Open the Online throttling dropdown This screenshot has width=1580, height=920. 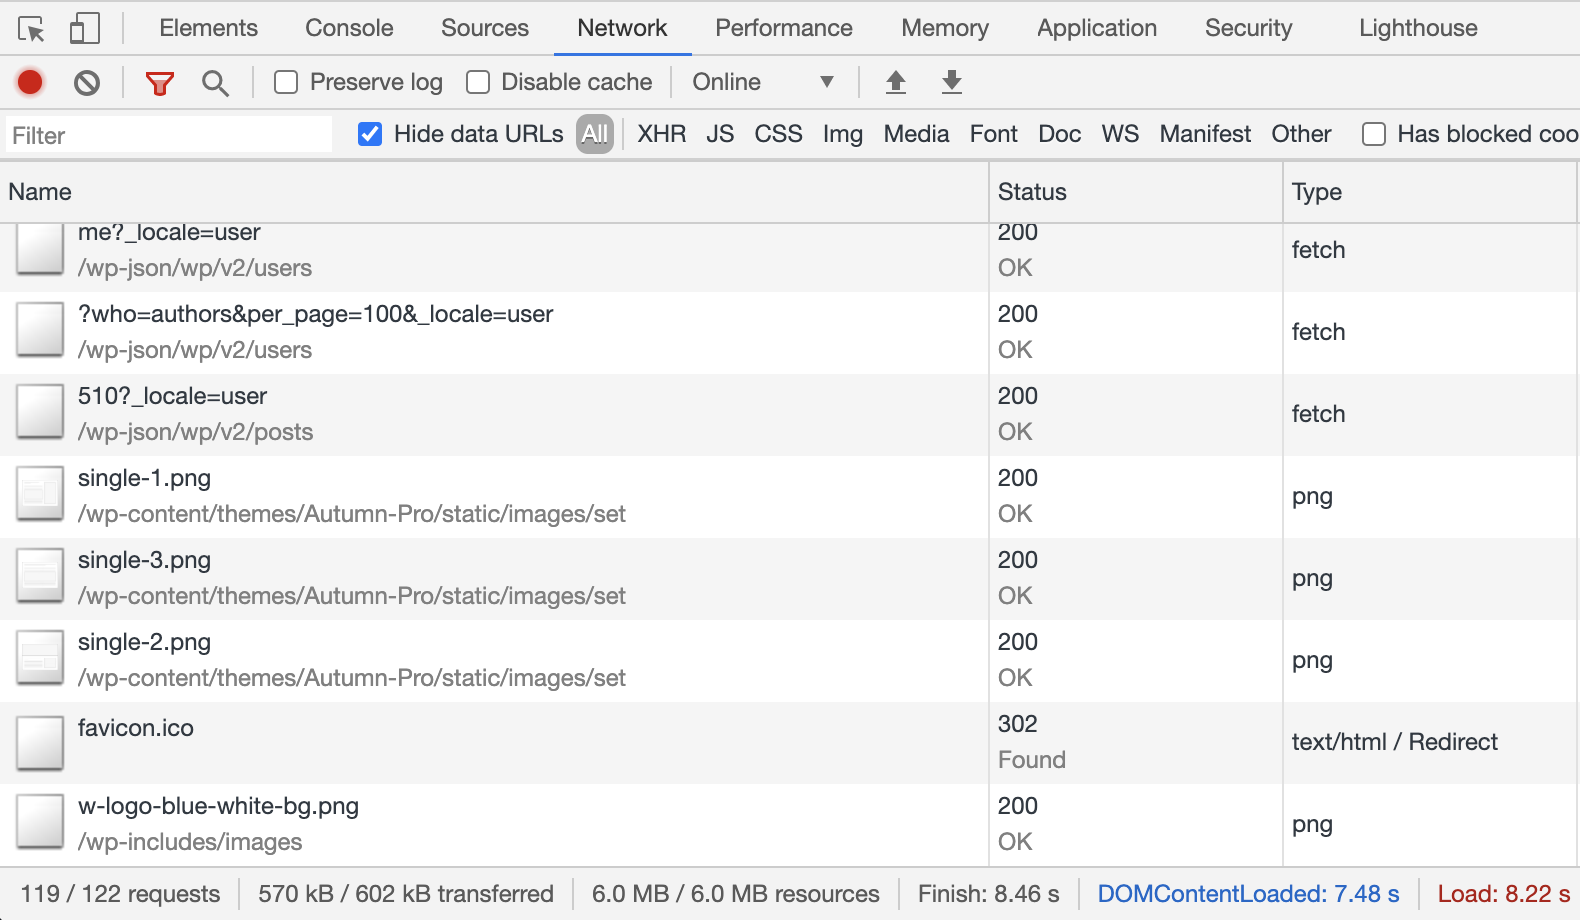(x=762, y=82)
